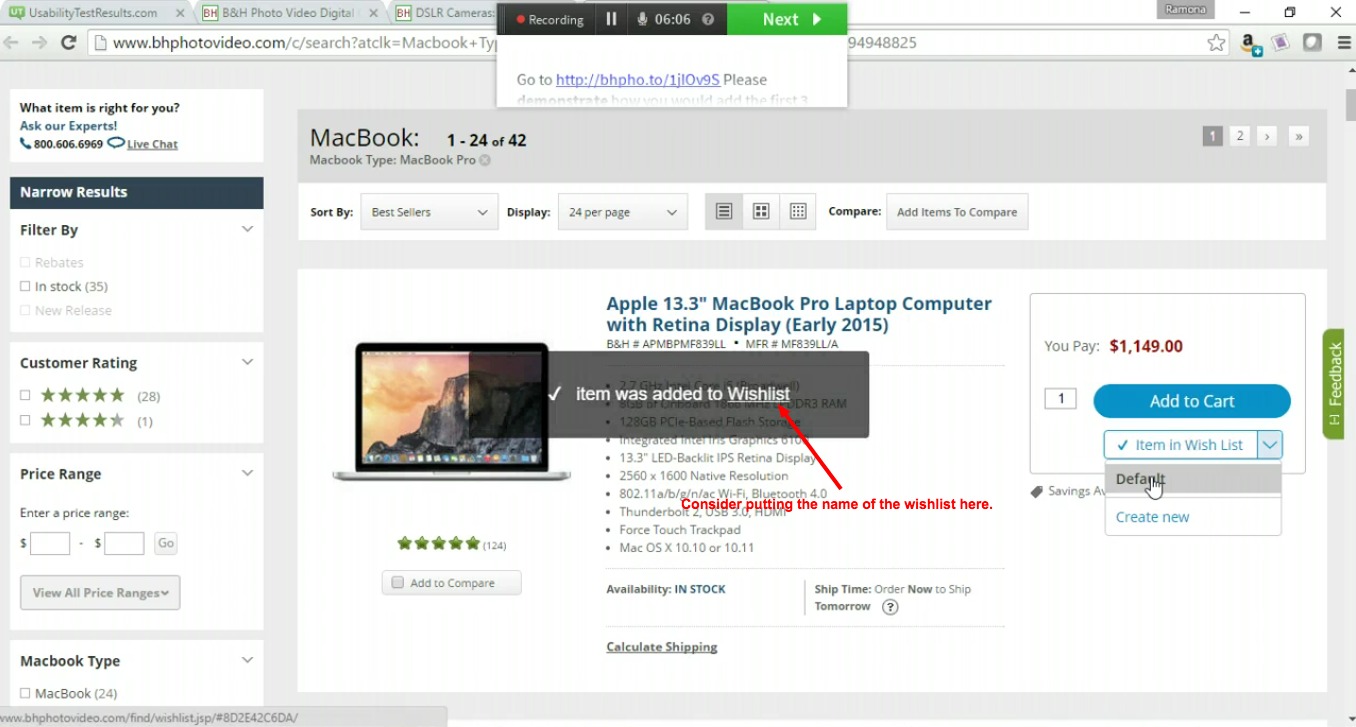Toggle the New Release filter checkbox
The width and height of the screenshot is (1356, 727).
[25, 311]
